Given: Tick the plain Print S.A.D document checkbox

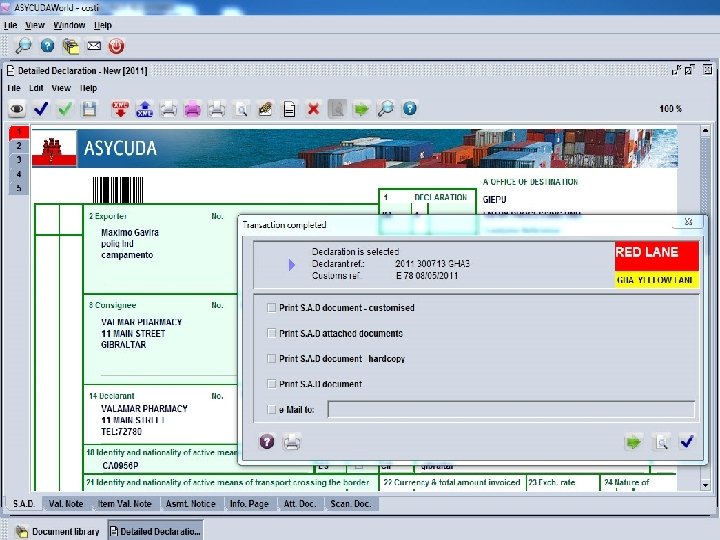Looking at the screenshot, I should pos(271,383).
